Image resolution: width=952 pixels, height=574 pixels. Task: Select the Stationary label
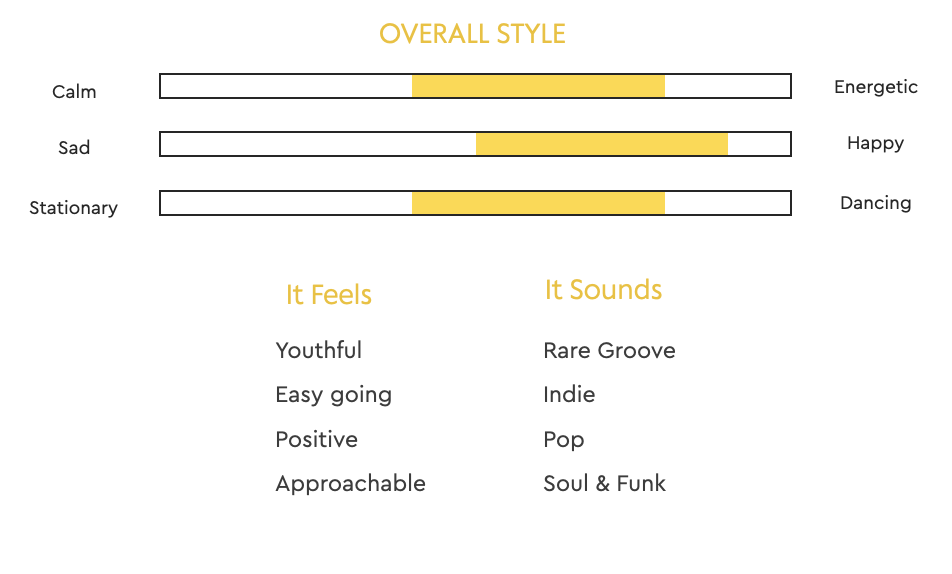tap(73, 208)
